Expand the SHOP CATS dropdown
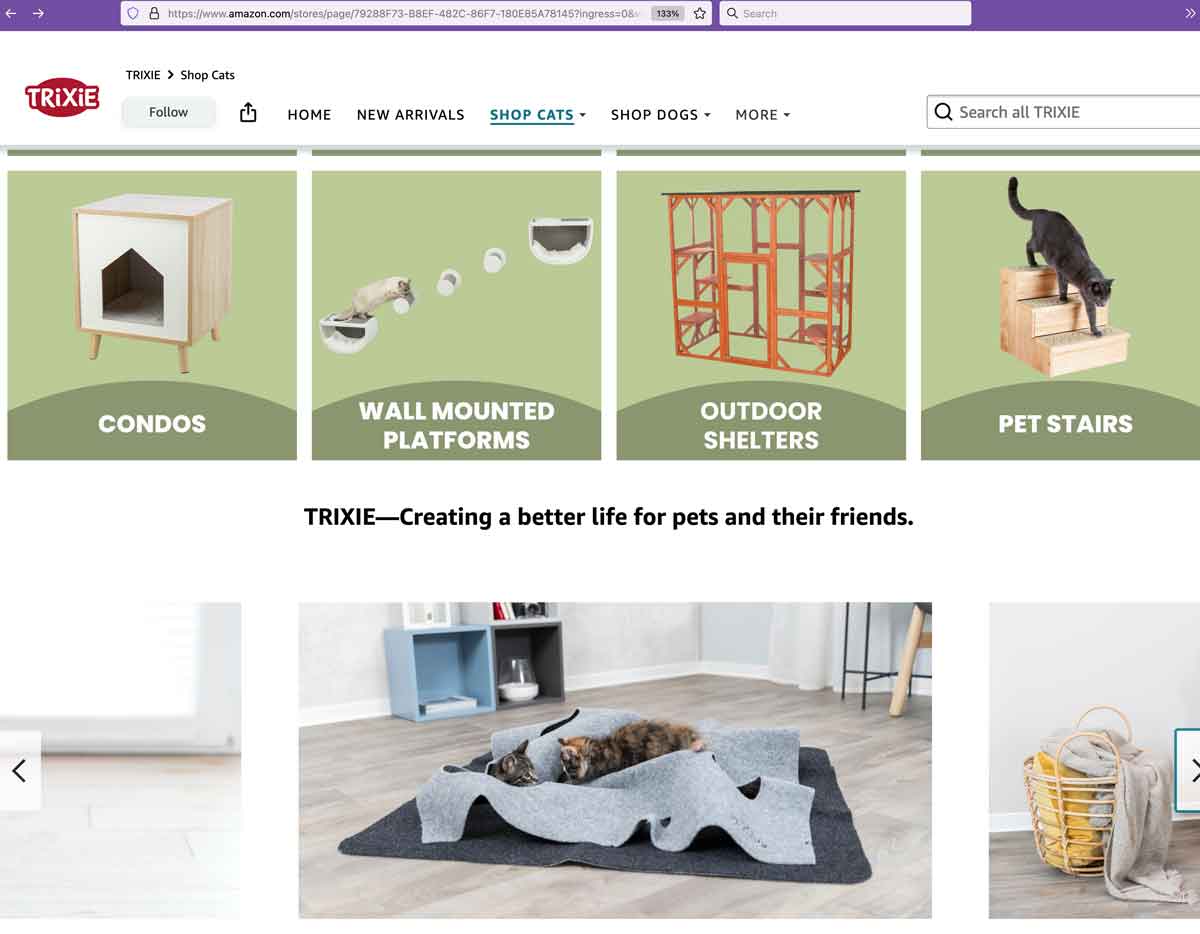 (538, 115)
